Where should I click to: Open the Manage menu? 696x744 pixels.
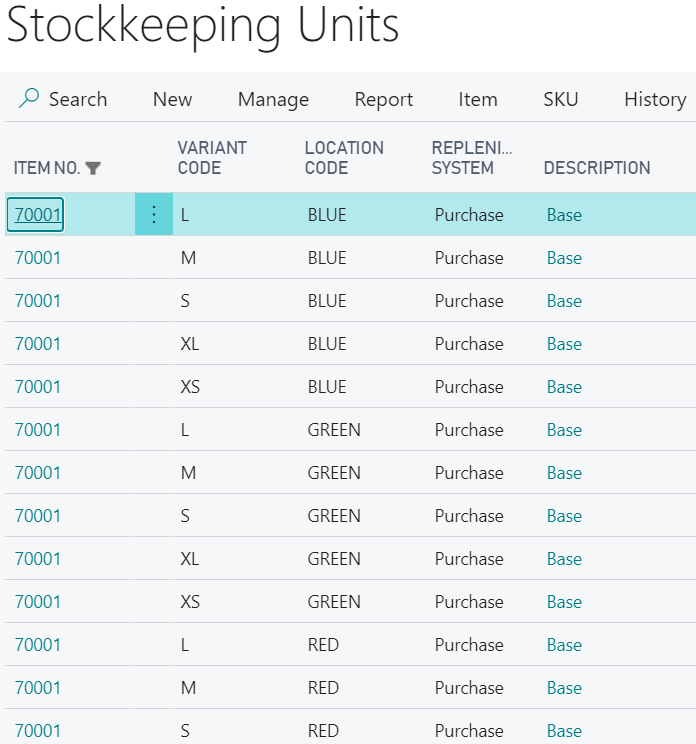pos(273,100)
